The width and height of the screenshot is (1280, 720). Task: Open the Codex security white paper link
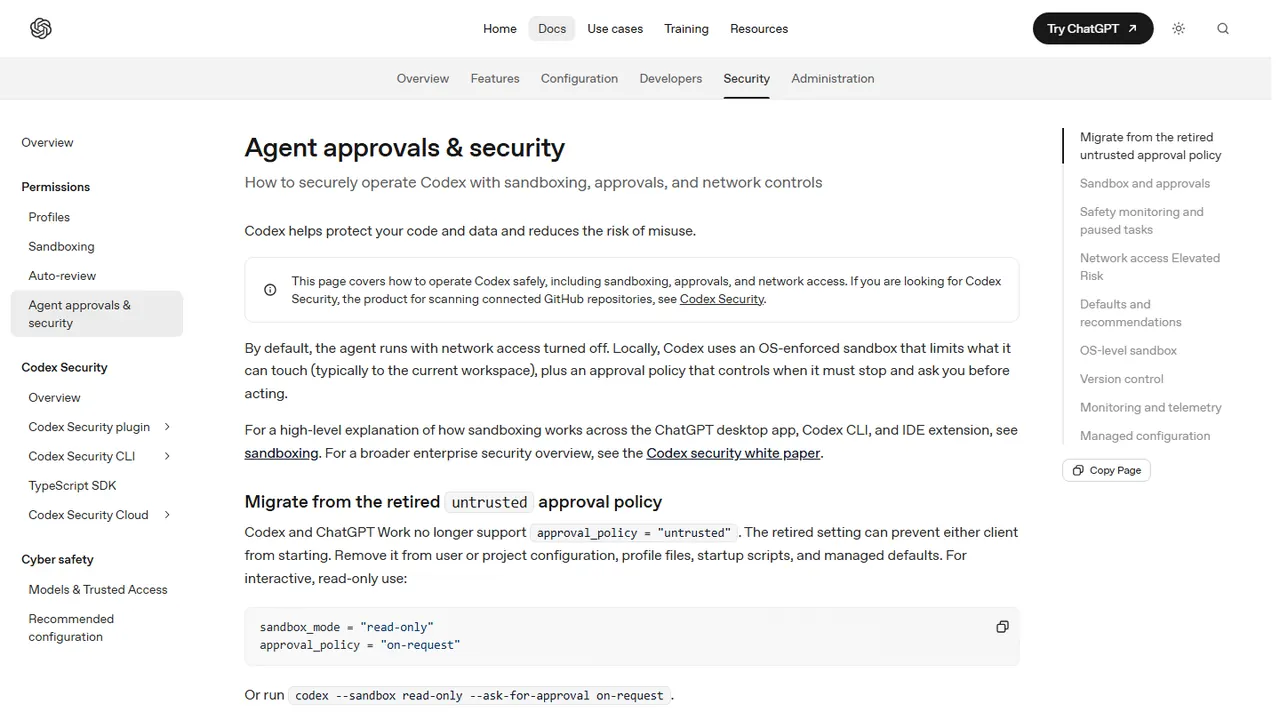click(x=734, y=453)
